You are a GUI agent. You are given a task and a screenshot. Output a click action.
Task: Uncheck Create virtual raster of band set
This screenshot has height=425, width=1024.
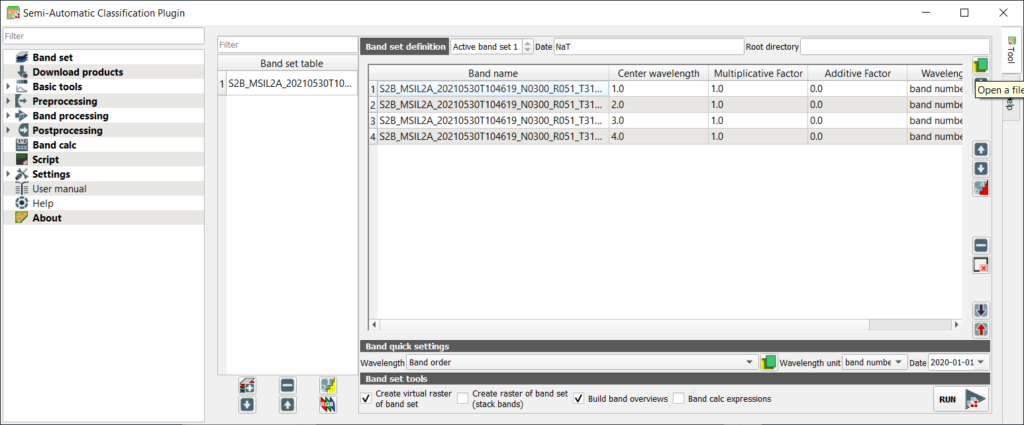366,399
